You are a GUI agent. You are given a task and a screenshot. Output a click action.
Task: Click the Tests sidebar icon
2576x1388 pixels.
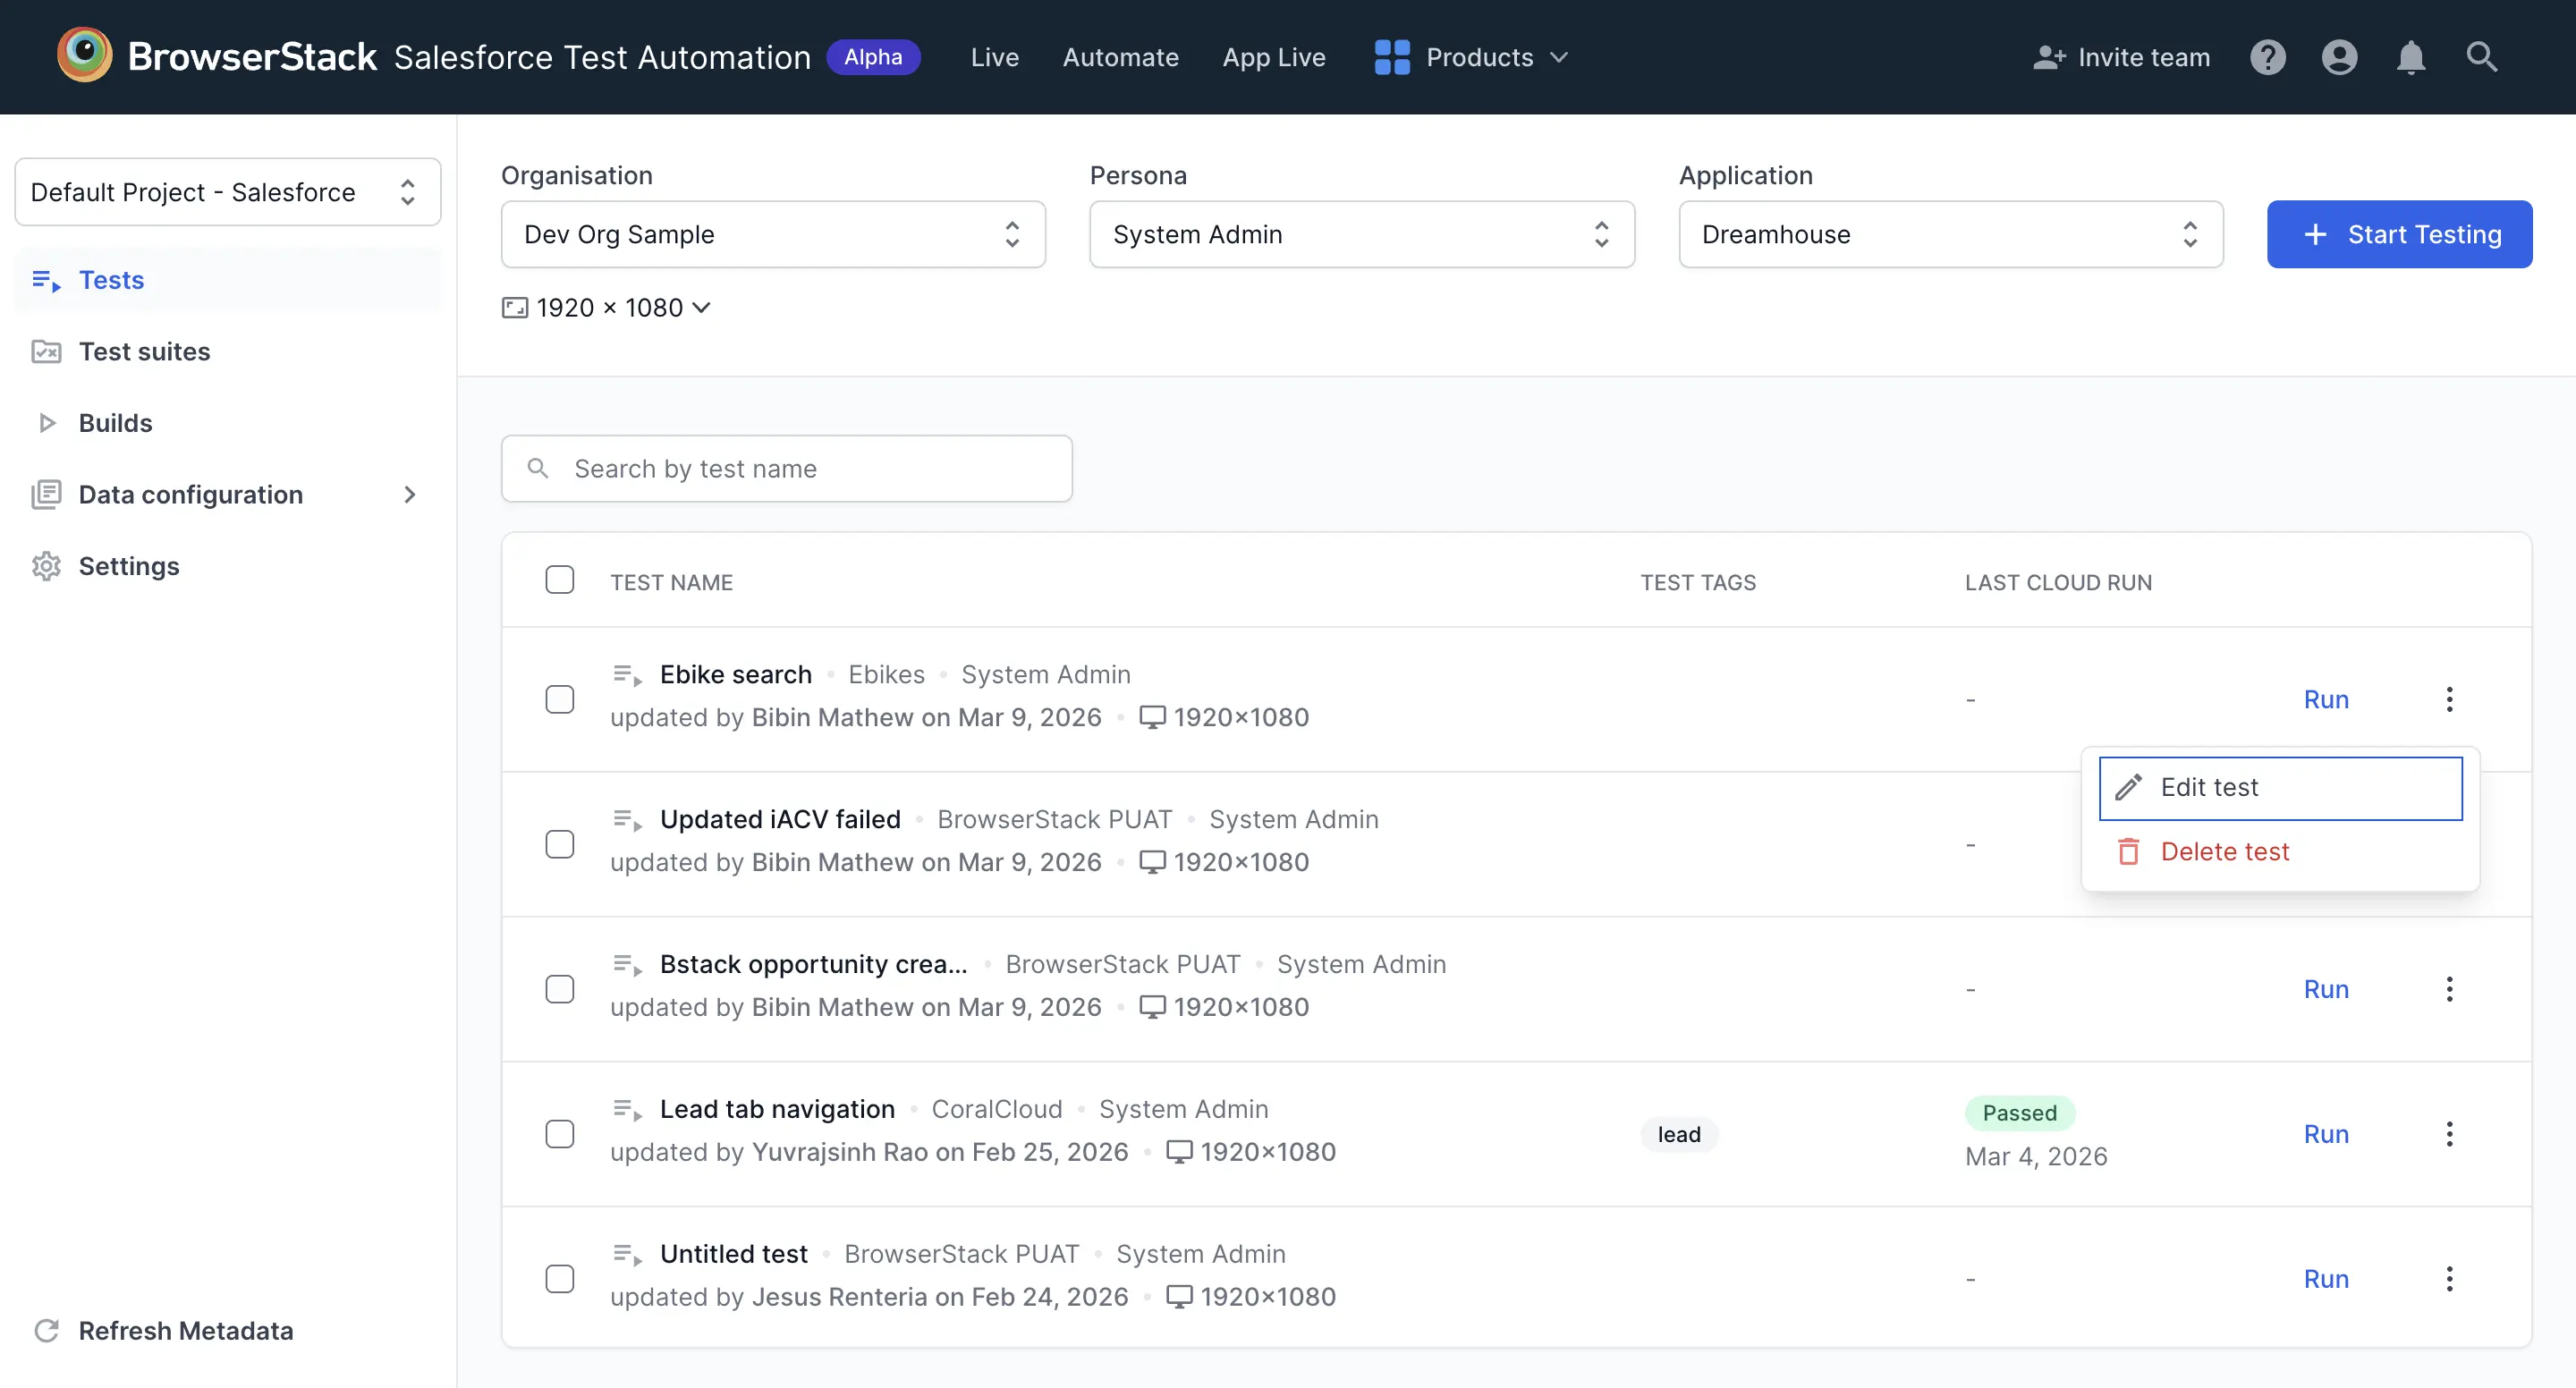point(46,280)
